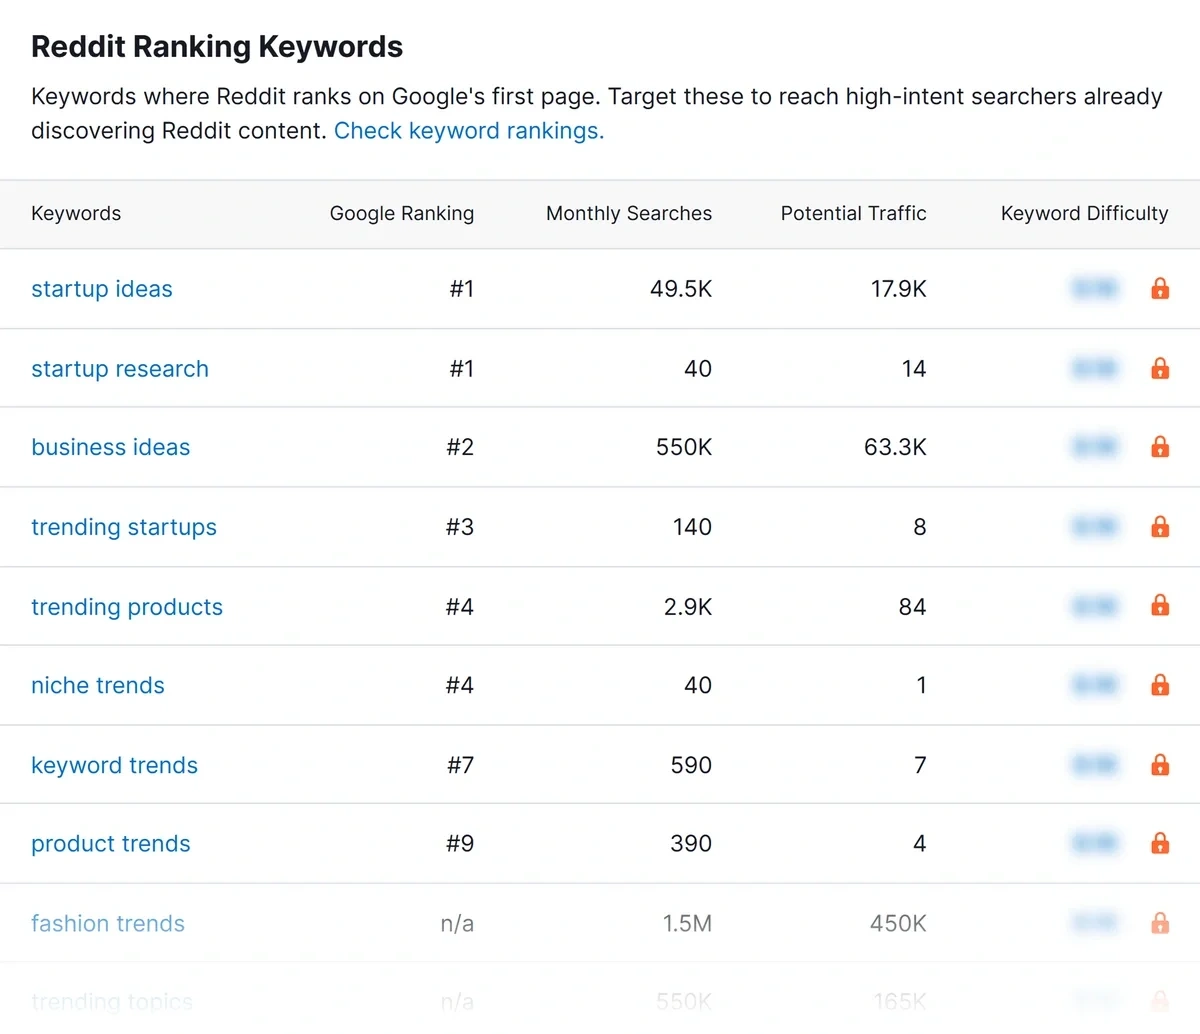Open the startup ideas keyword link
1200x1034 pixels.
pos(102,289)
